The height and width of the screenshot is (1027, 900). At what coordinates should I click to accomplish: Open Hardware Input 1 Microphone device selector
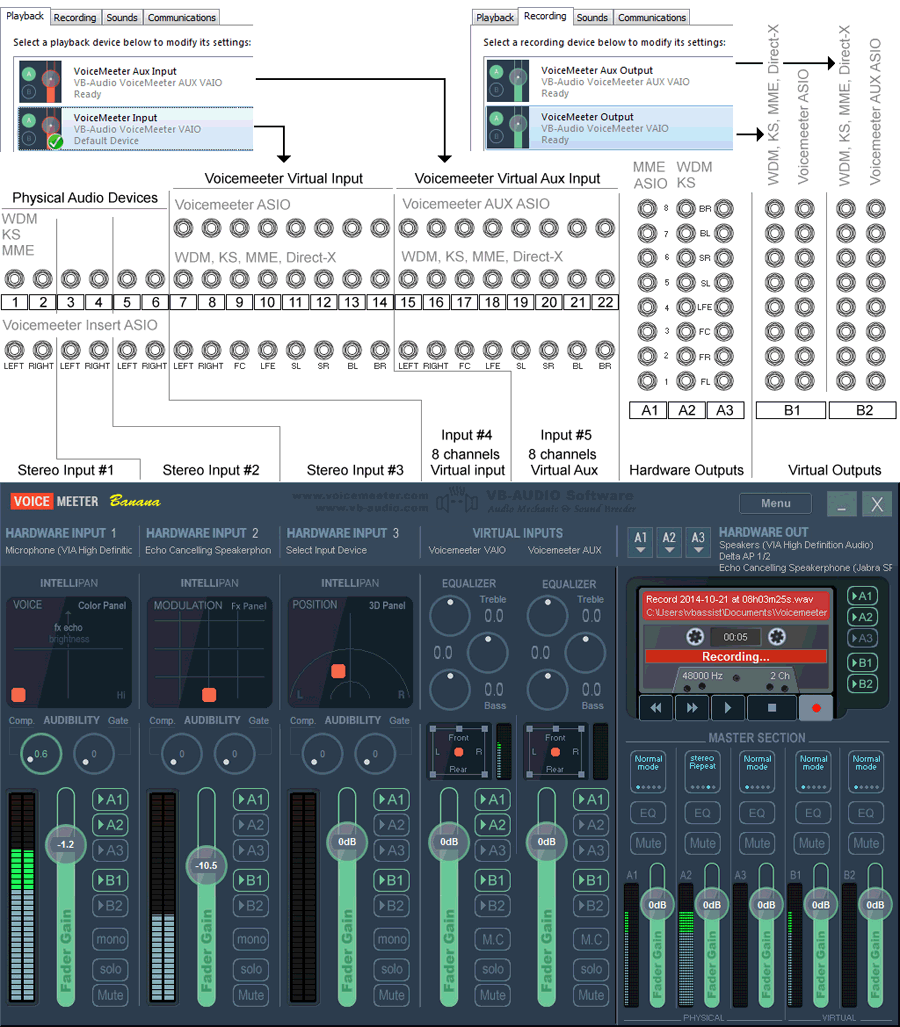[x=69, y=550]
